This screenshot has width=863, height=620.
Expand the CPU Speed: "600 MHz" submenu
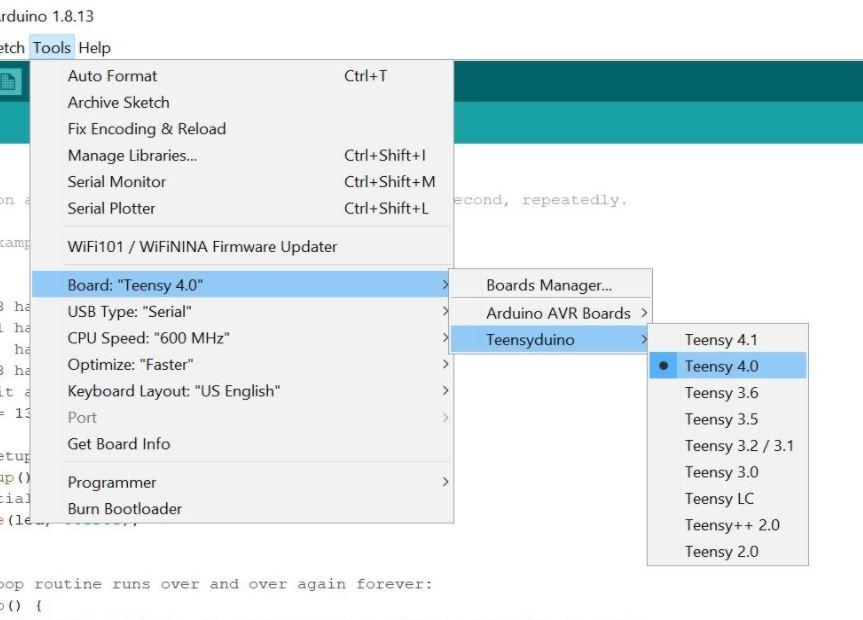click(242, 338)
